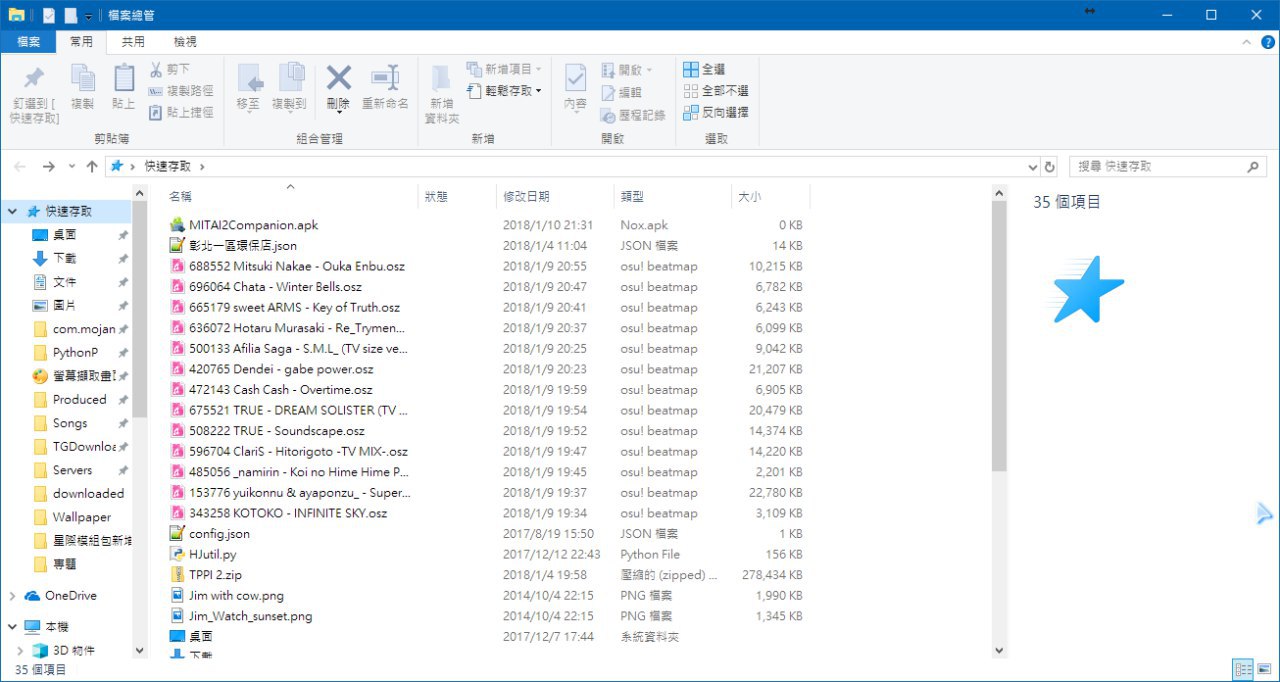Click the 刪除 (Delete) red X icon
The width and height of the screenshot is (1280, 682).
click(x=338, y=79)
